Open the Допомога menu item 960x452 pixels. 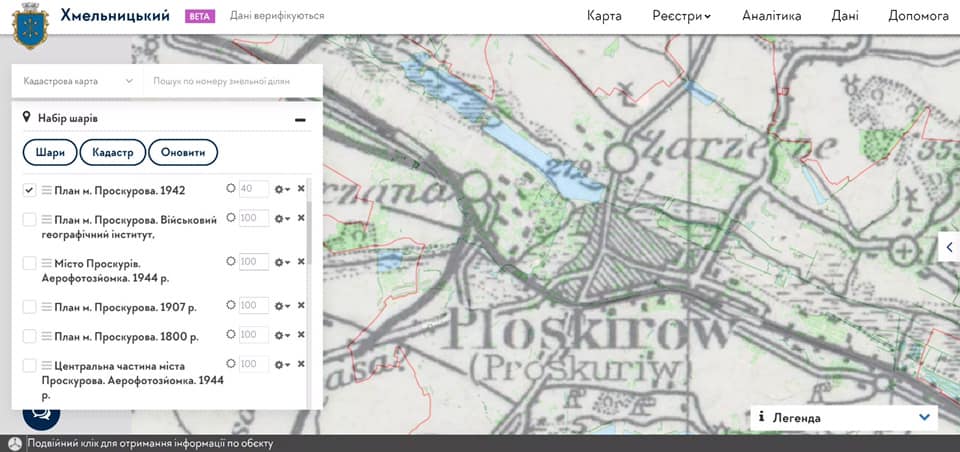pyautogui.click(x=918, y=16)
